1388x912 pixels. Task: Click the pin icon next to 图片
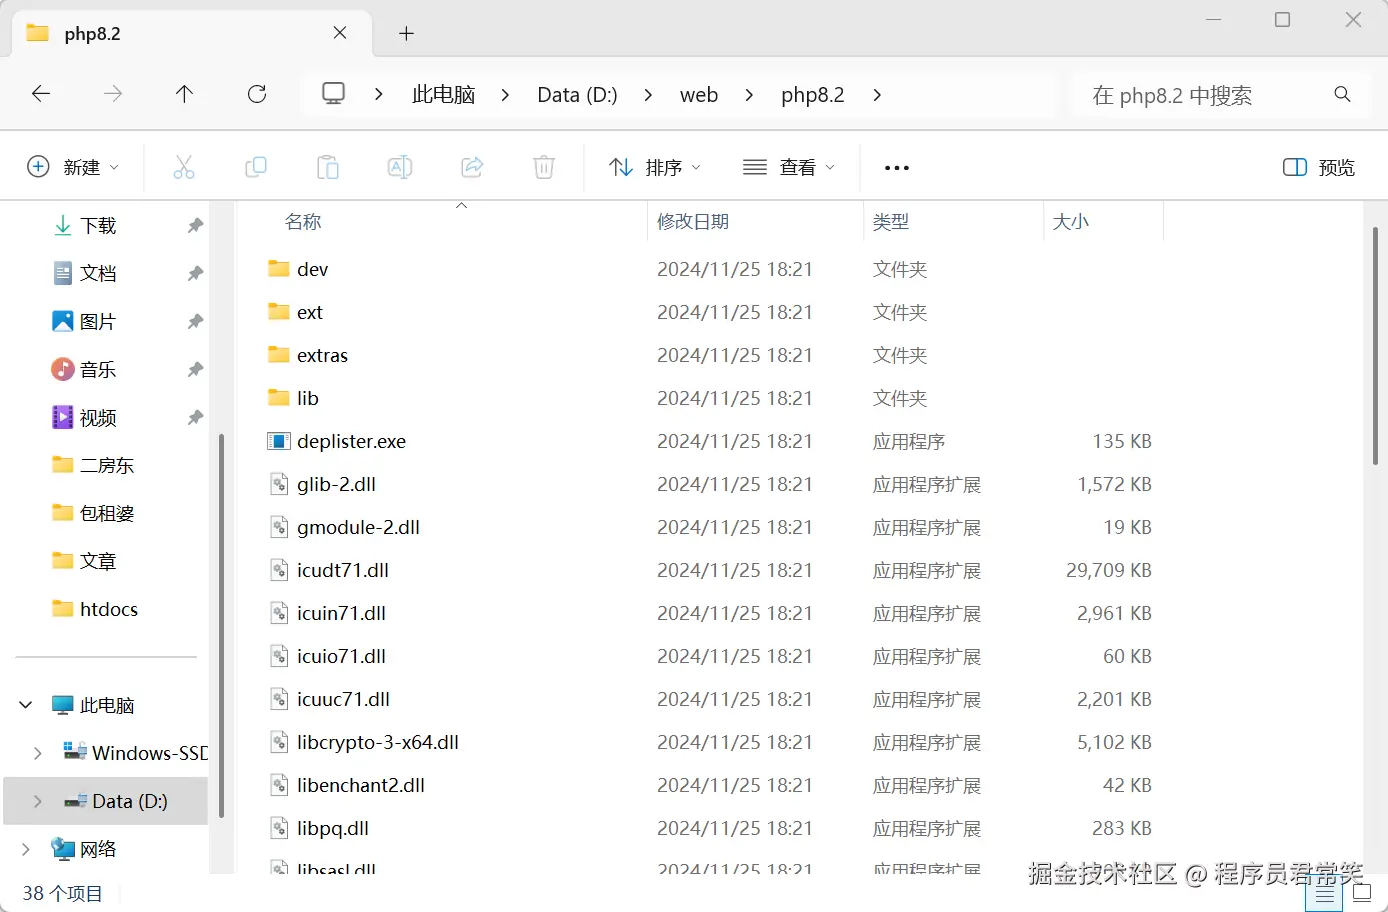195,322
